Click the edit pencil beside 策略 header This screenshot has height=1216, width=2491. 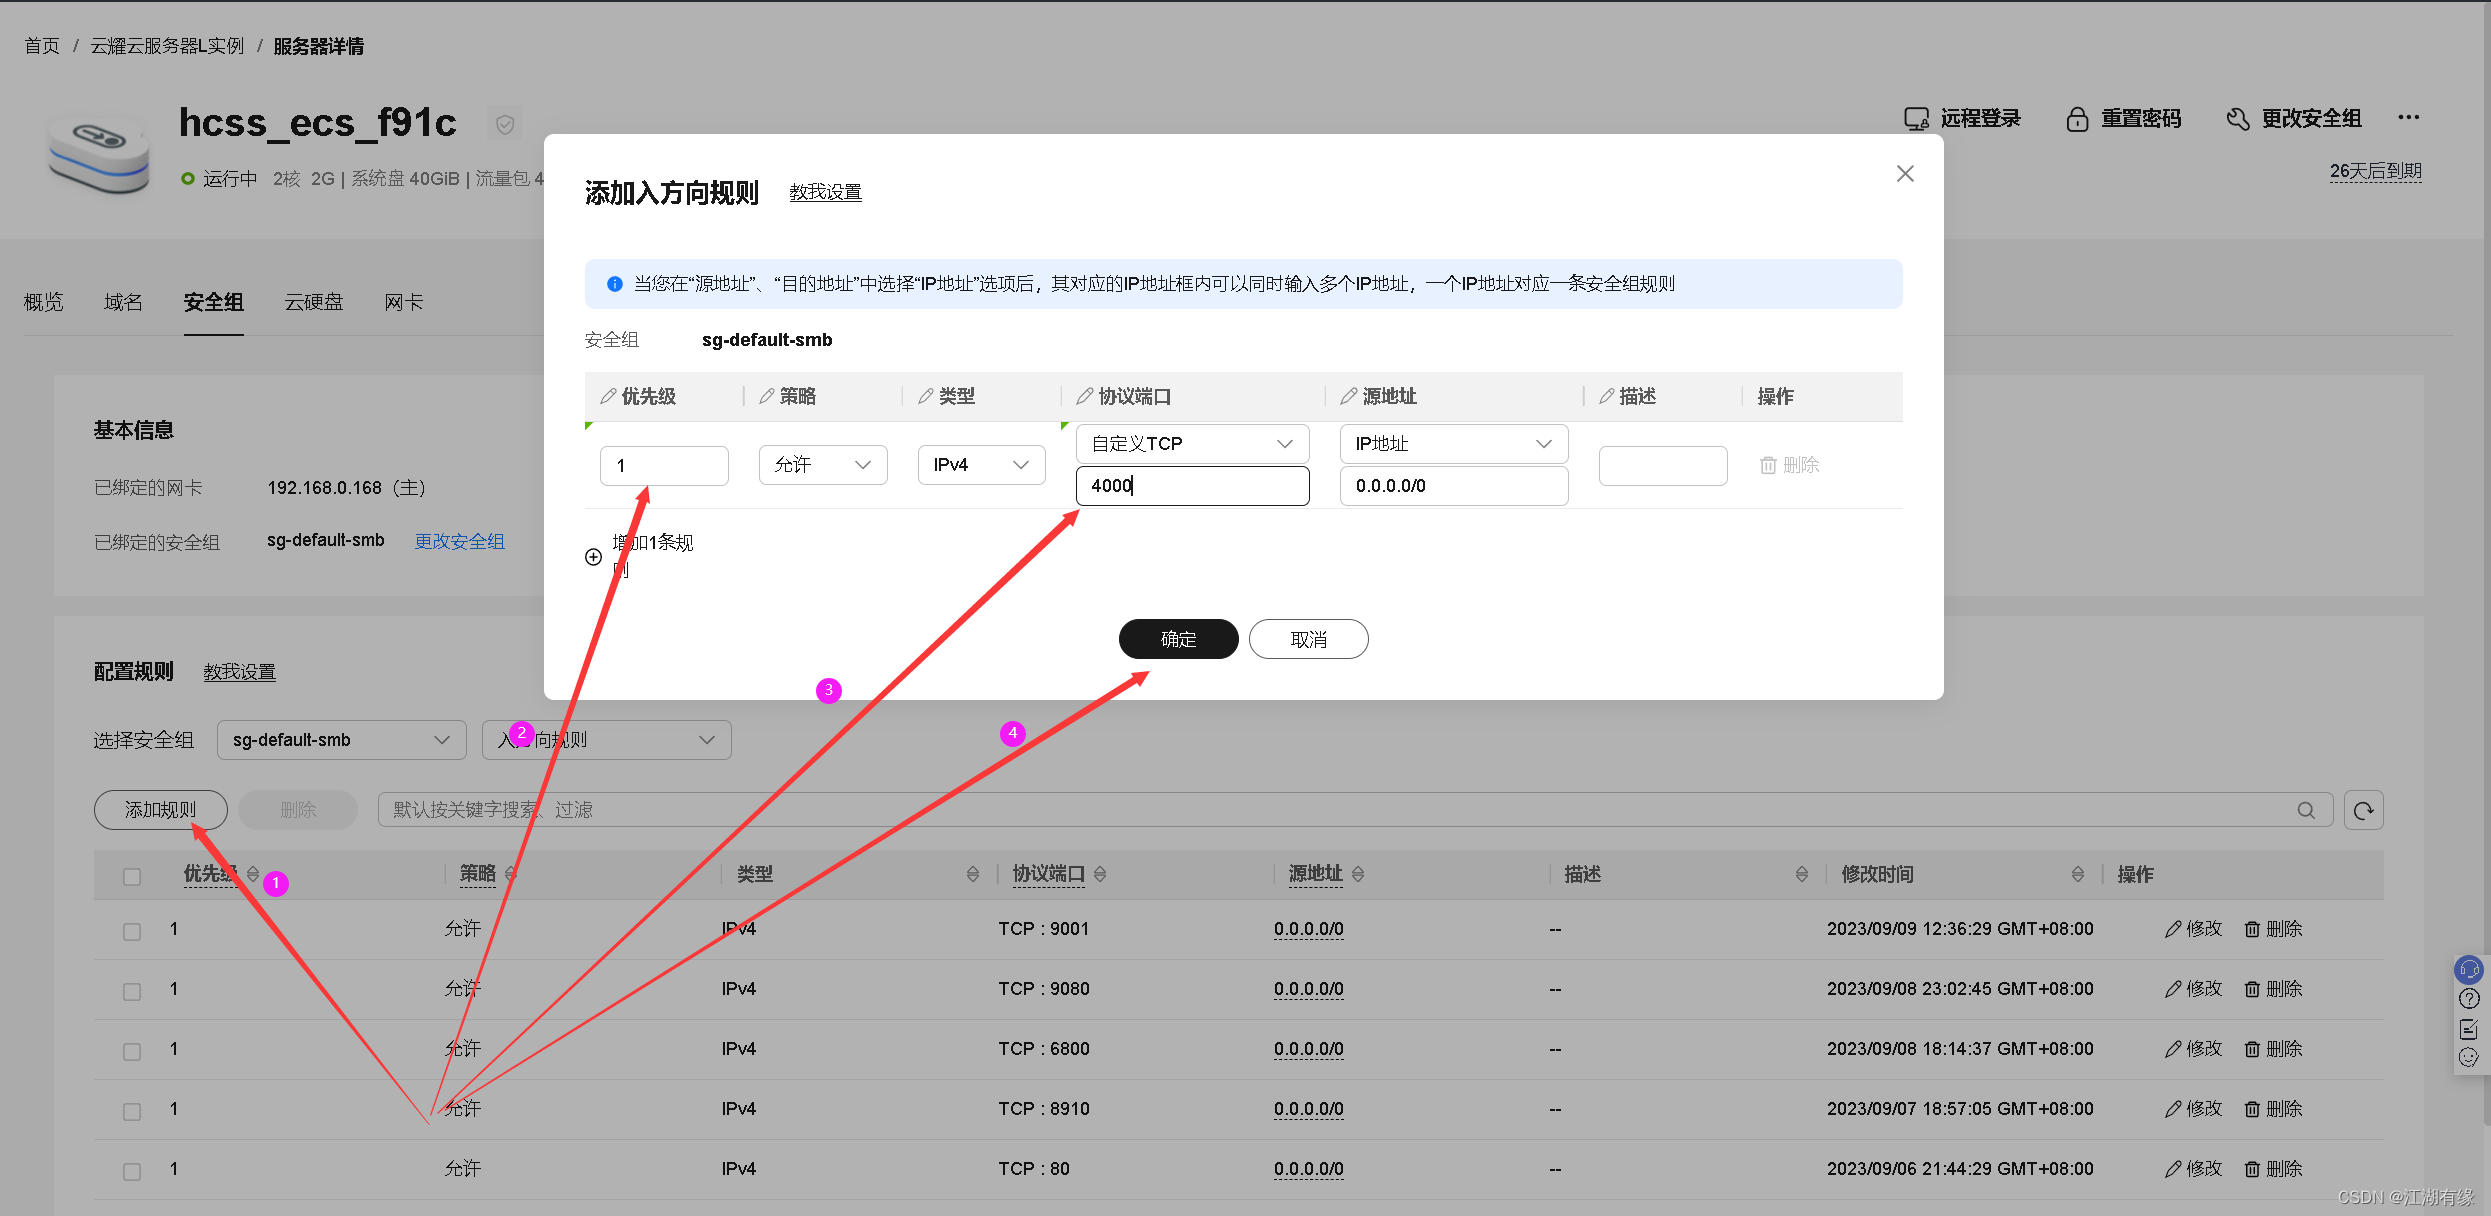pos(767,396)
